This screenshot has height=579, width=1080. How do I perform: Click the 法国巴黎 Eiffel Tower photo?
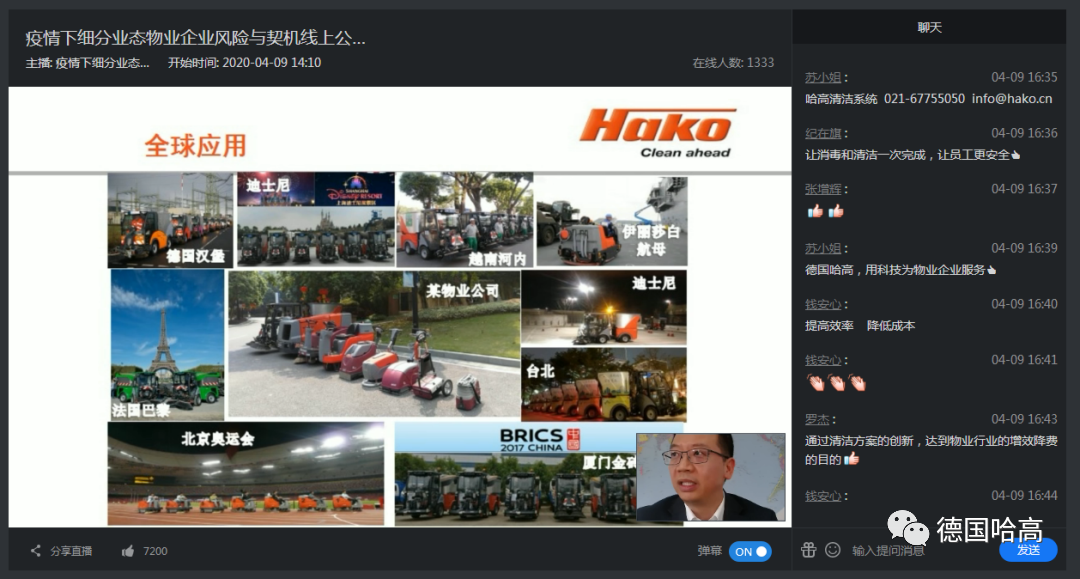pos(167,345)
